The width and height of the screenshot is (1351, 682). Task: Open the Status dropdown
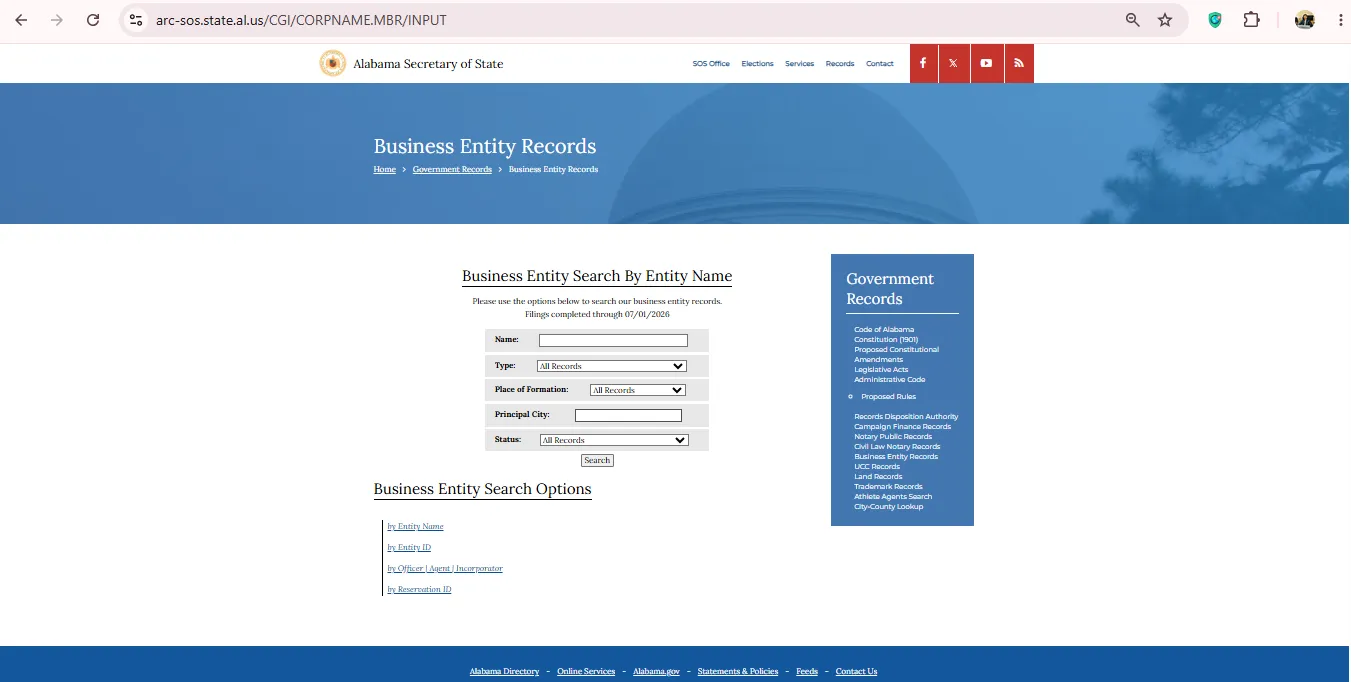(x=614, y=440)
